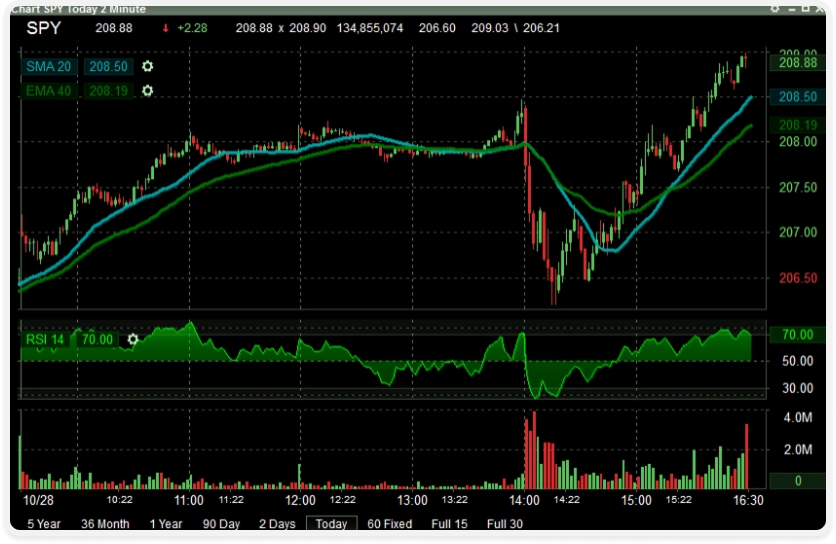Screen dimensions: 836x544
Task: Select the 2 Days timeframe
Action: (x=277, y=524)
